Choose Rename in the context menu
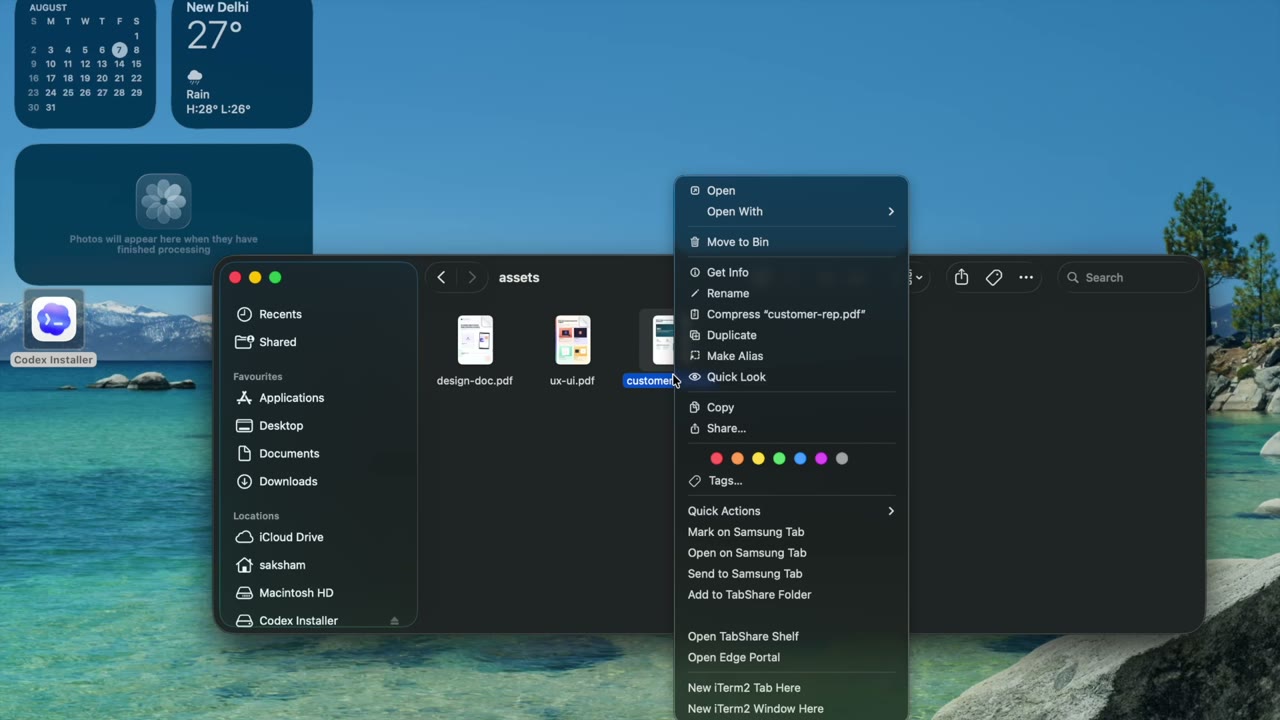This screenshot has height=720, width=1280. 791,294
